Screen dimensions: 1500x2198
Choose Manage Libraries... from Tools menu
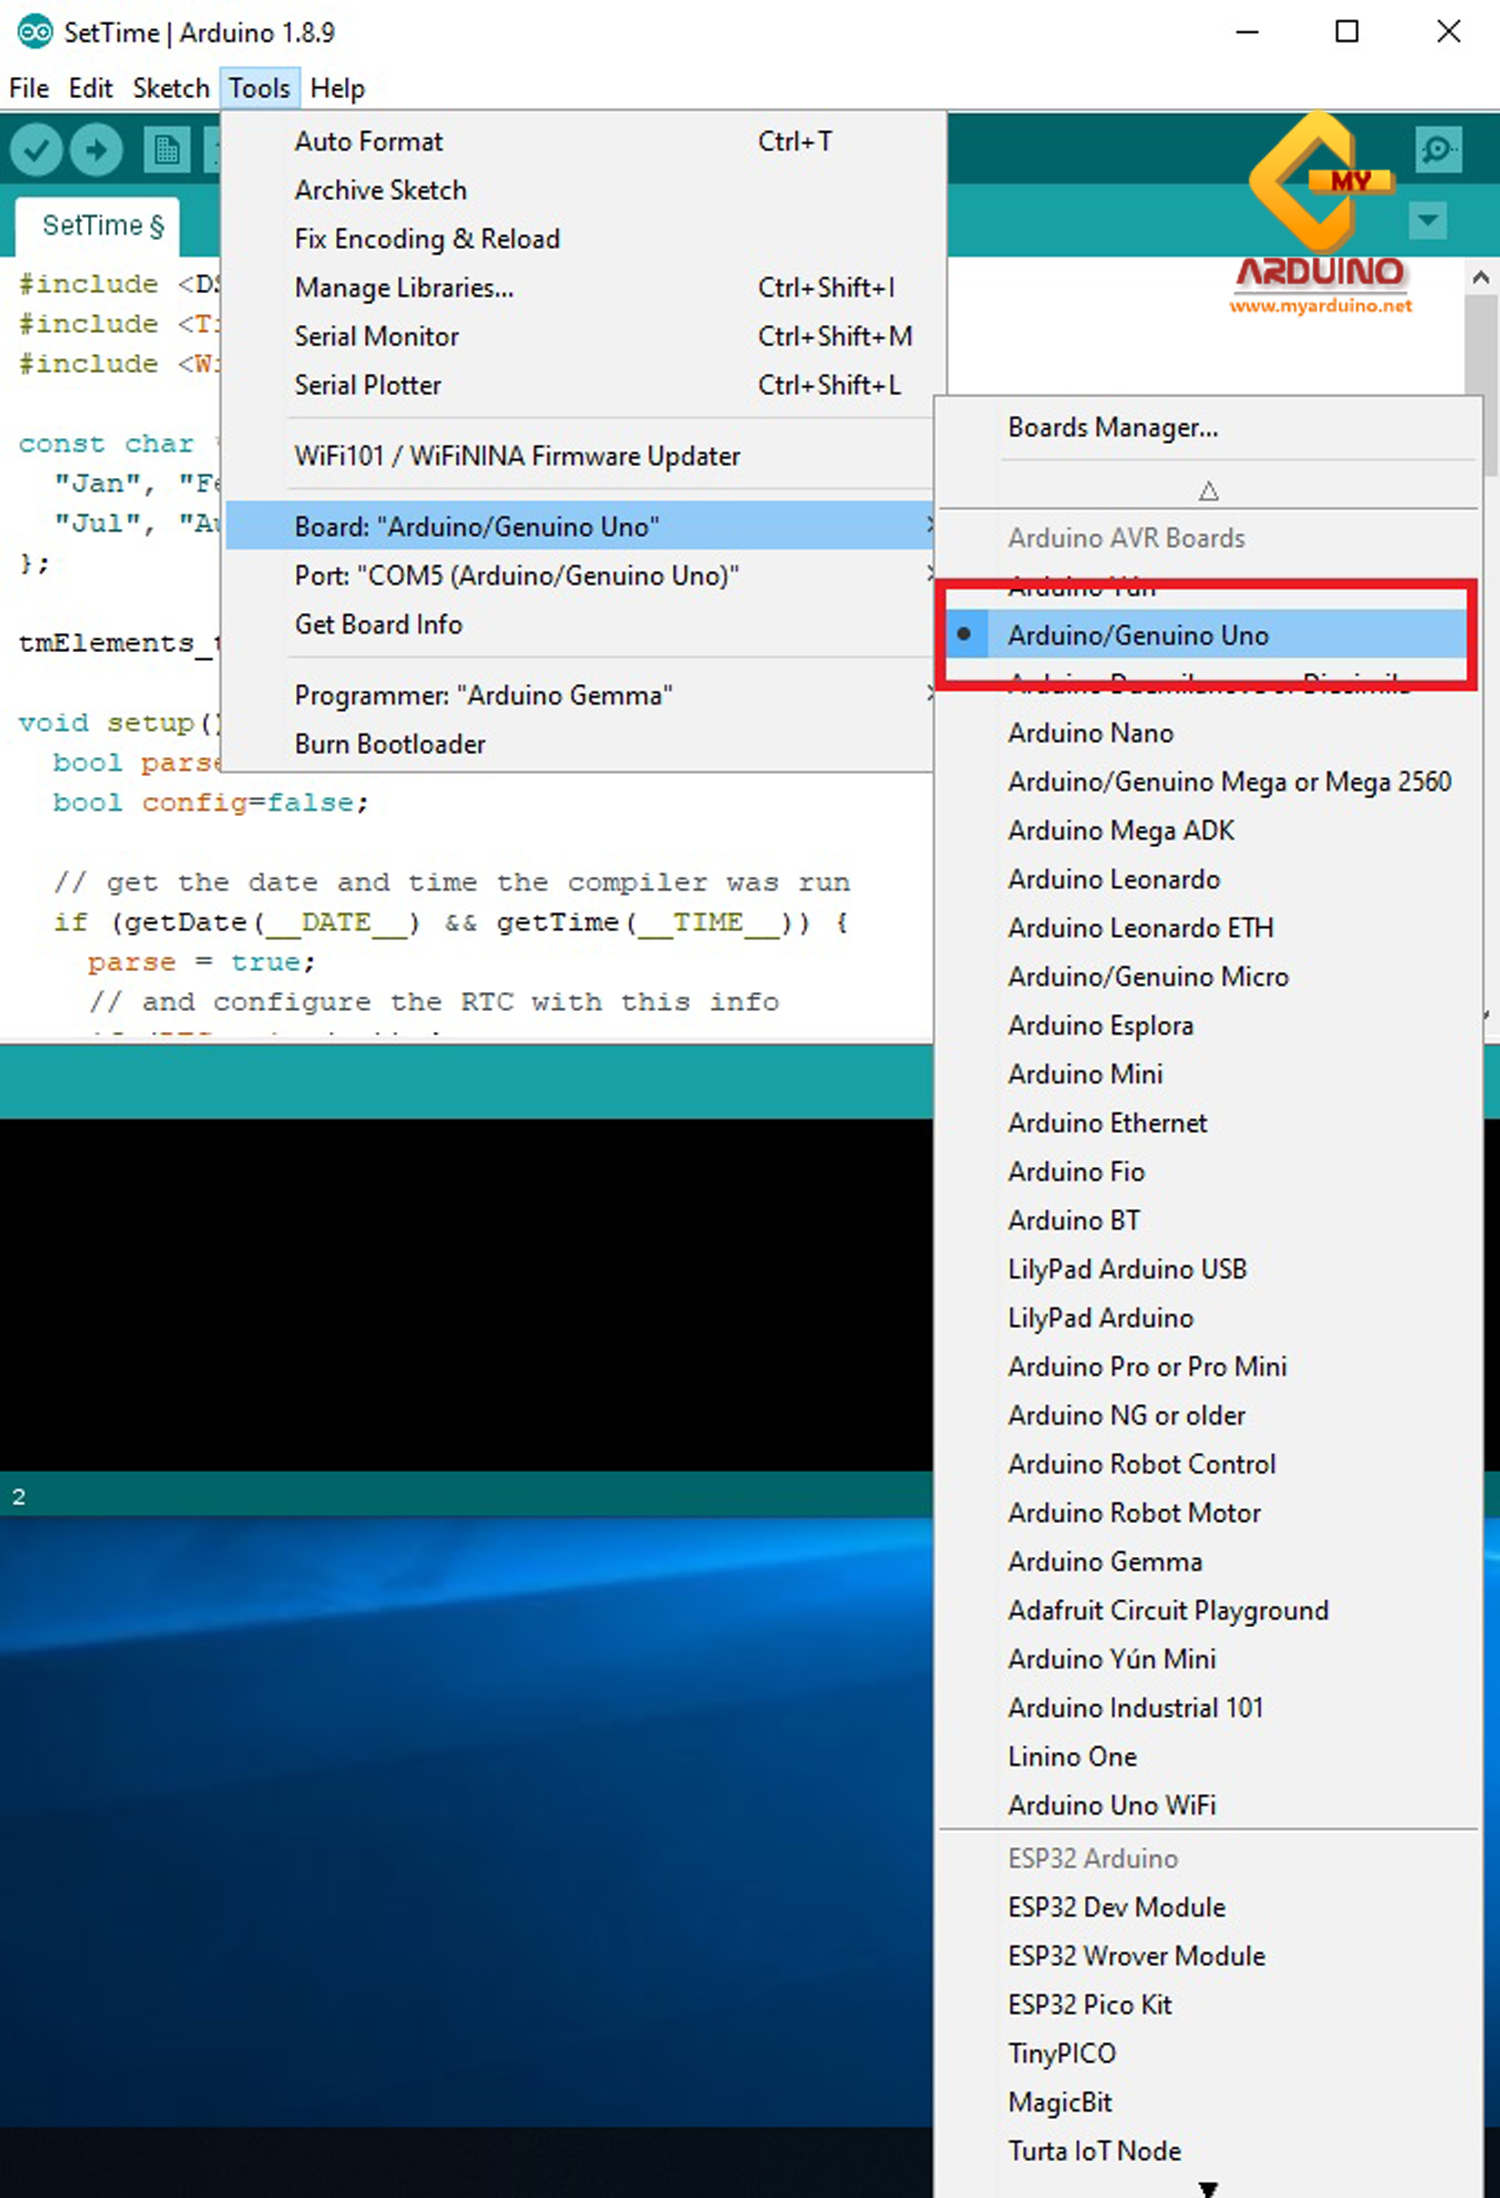point(404,288)
